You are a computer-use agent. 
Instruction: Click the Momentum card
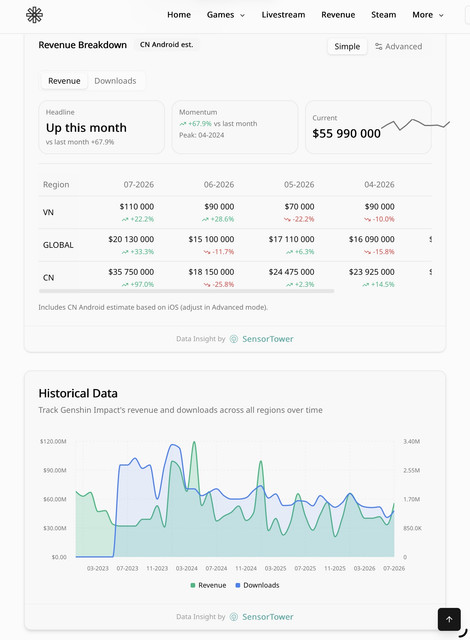(x=235, y=127)
